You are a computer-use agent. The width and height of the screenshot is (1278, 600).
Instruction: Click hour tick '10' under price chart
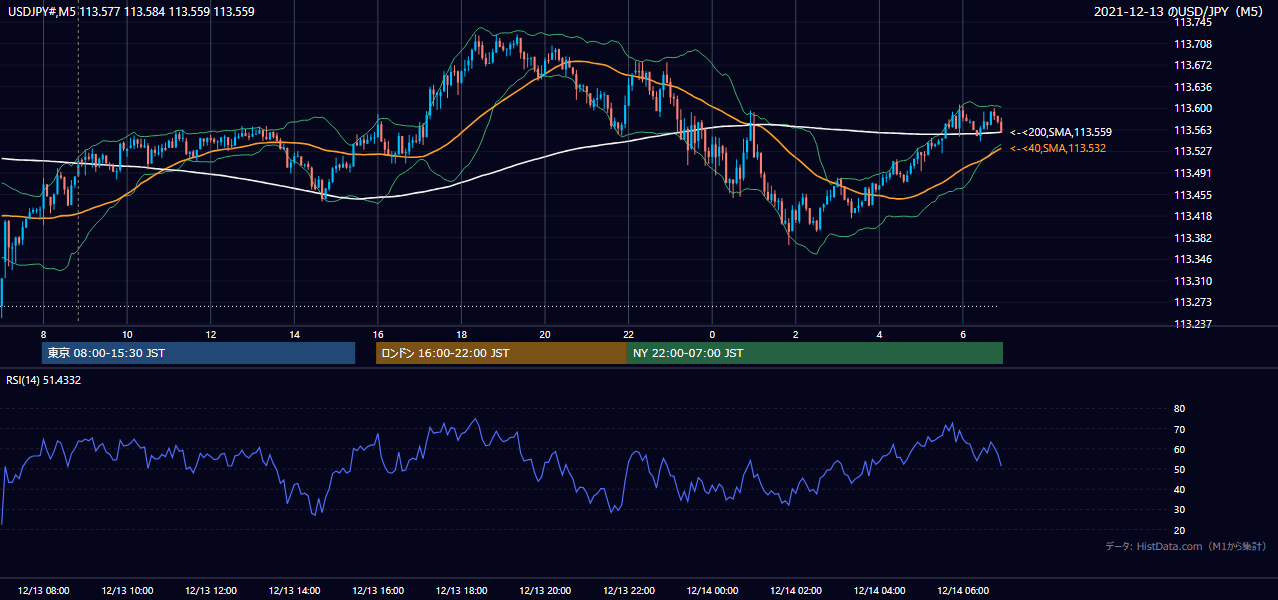point(127,334)
